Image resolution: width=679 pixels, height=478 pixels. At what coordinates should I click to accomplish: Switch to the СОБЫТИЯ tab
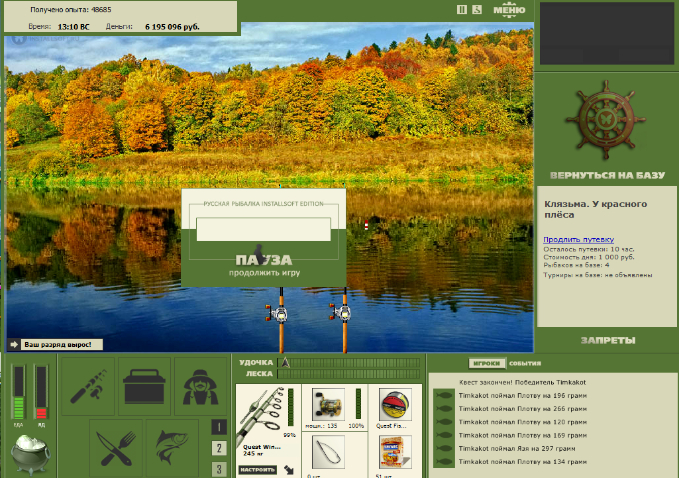525,363
